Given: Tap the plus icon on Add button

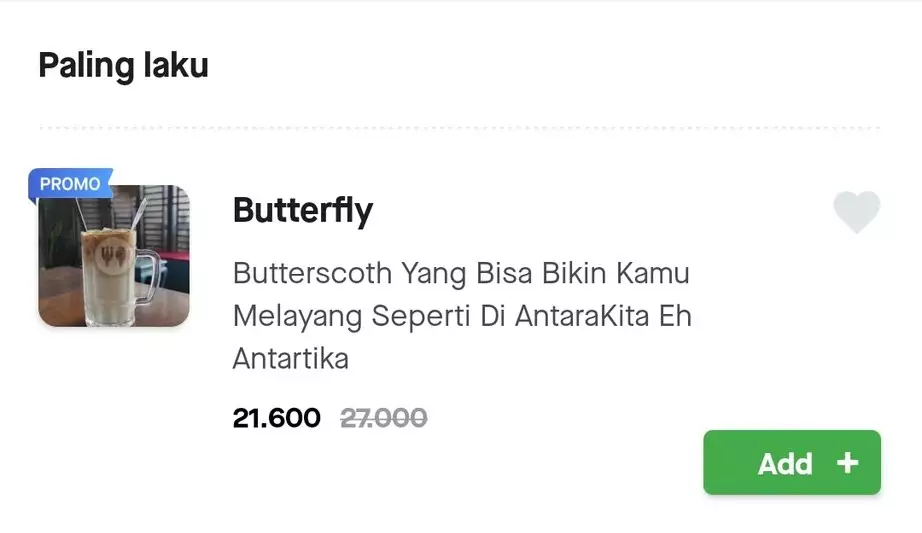Looking at the screenshot, I should pyautogui.click(x=847, y=463).
